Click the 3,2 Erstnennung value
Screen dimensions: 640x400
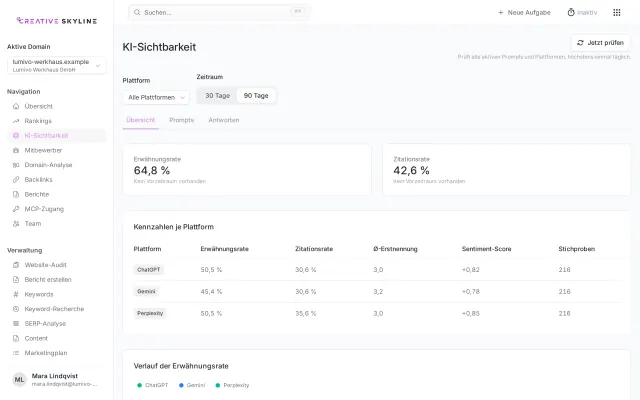378,291
